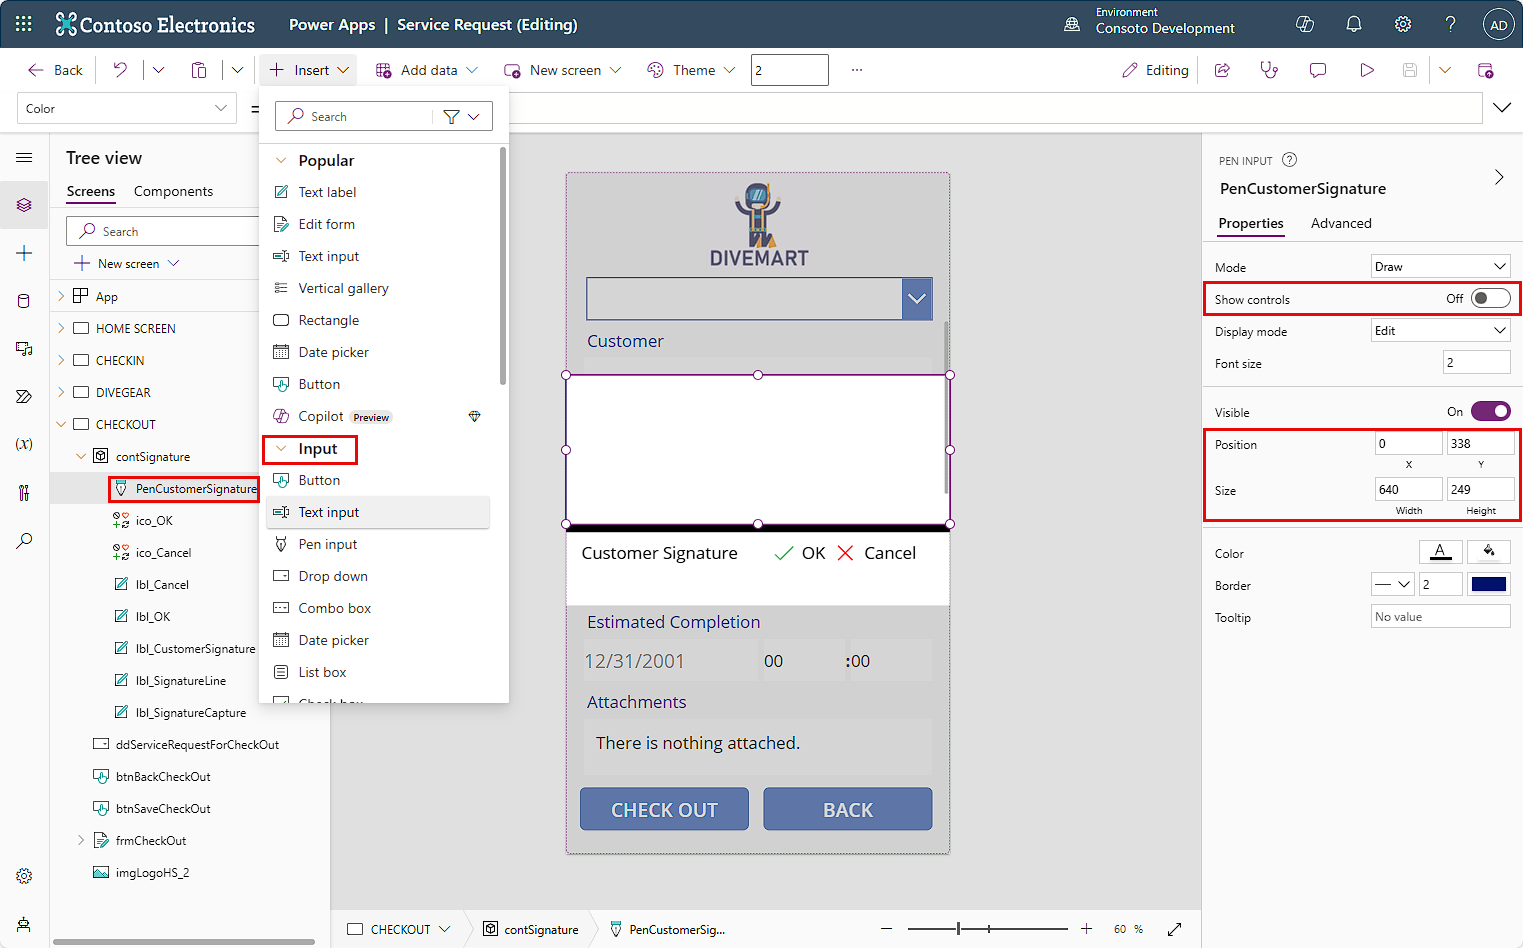This screenshot has width=1523, height=948.
Task: Open the Media icon in left rail
Action: pyautogui.click(x=24, y=348)
